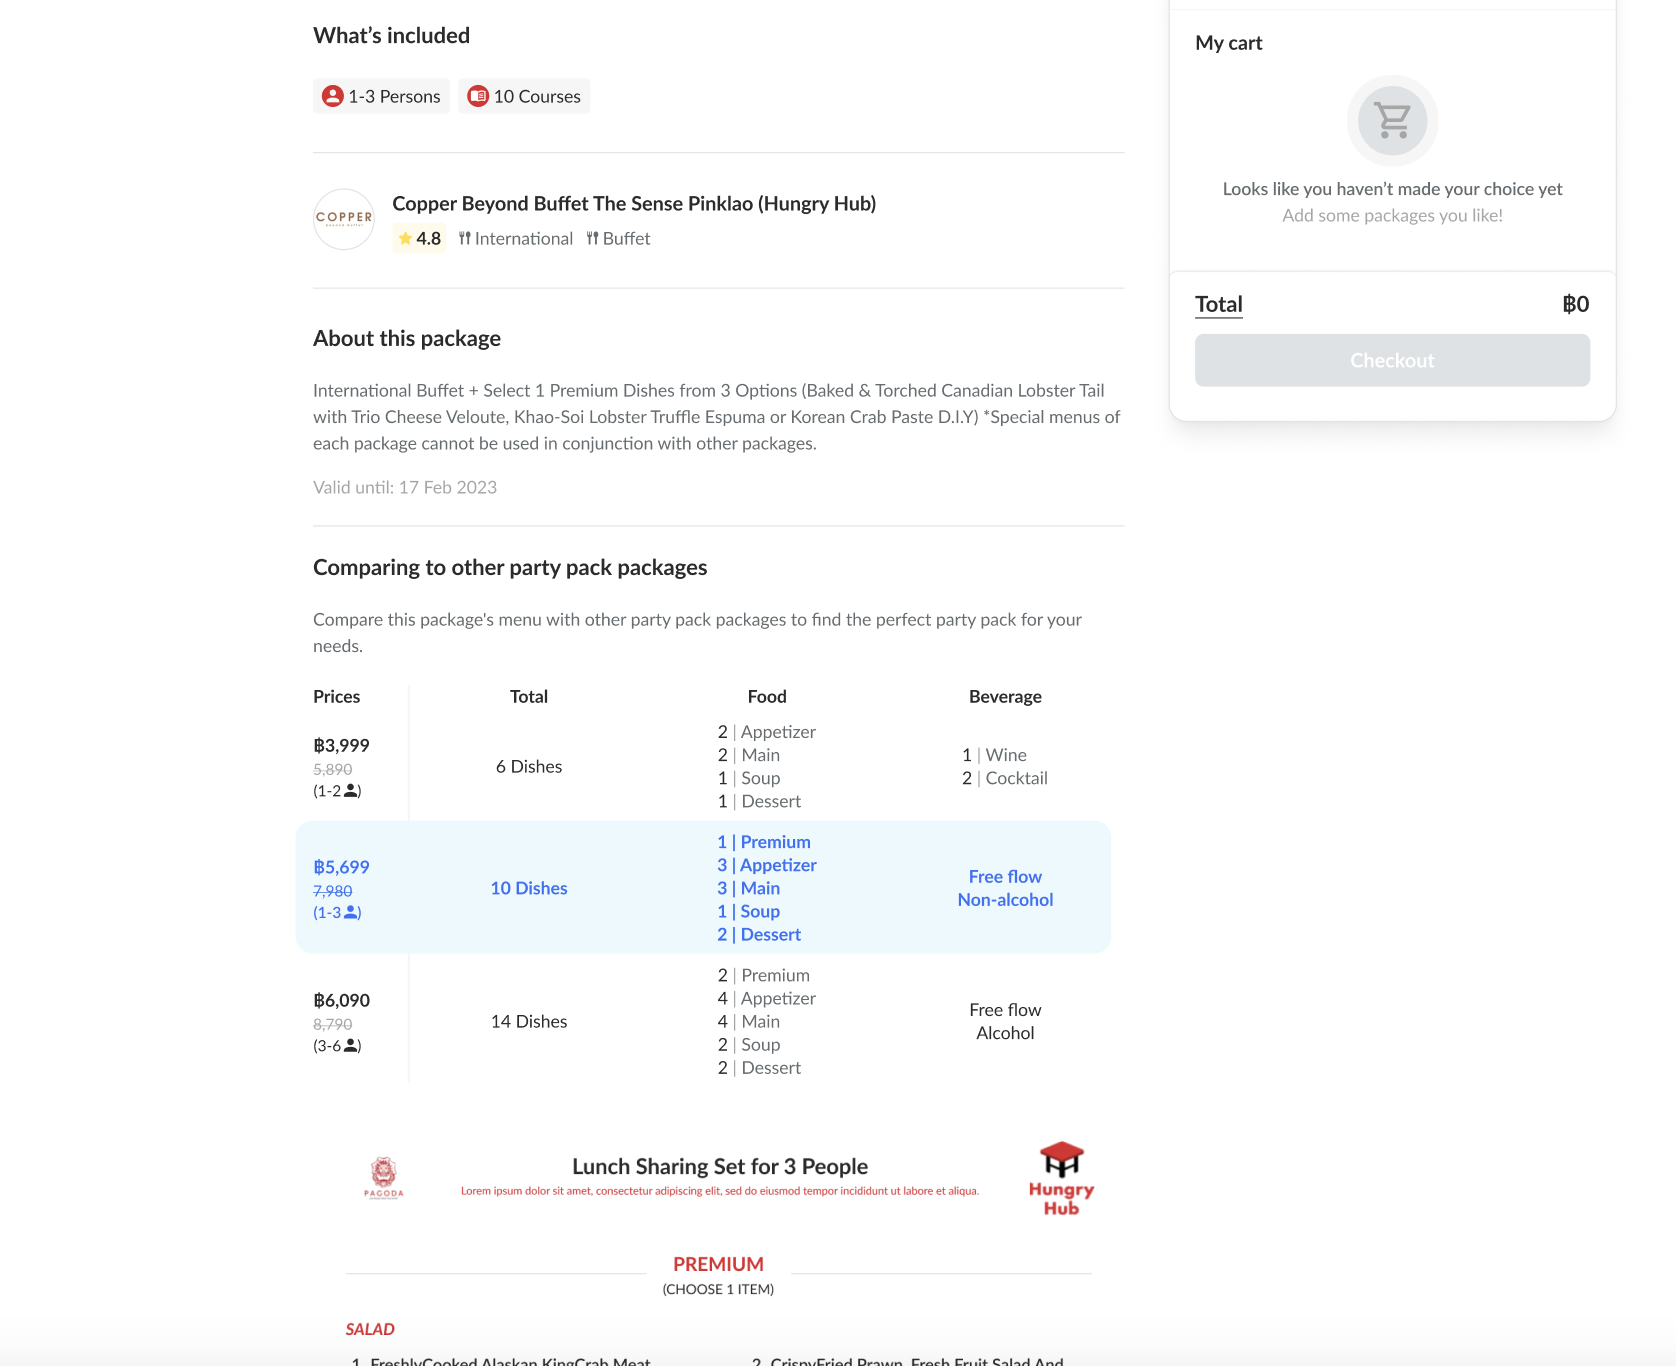Click the 14 Dishes total cell
The height and width of the screenshot is (1366, 1676).
(528, 1021)
